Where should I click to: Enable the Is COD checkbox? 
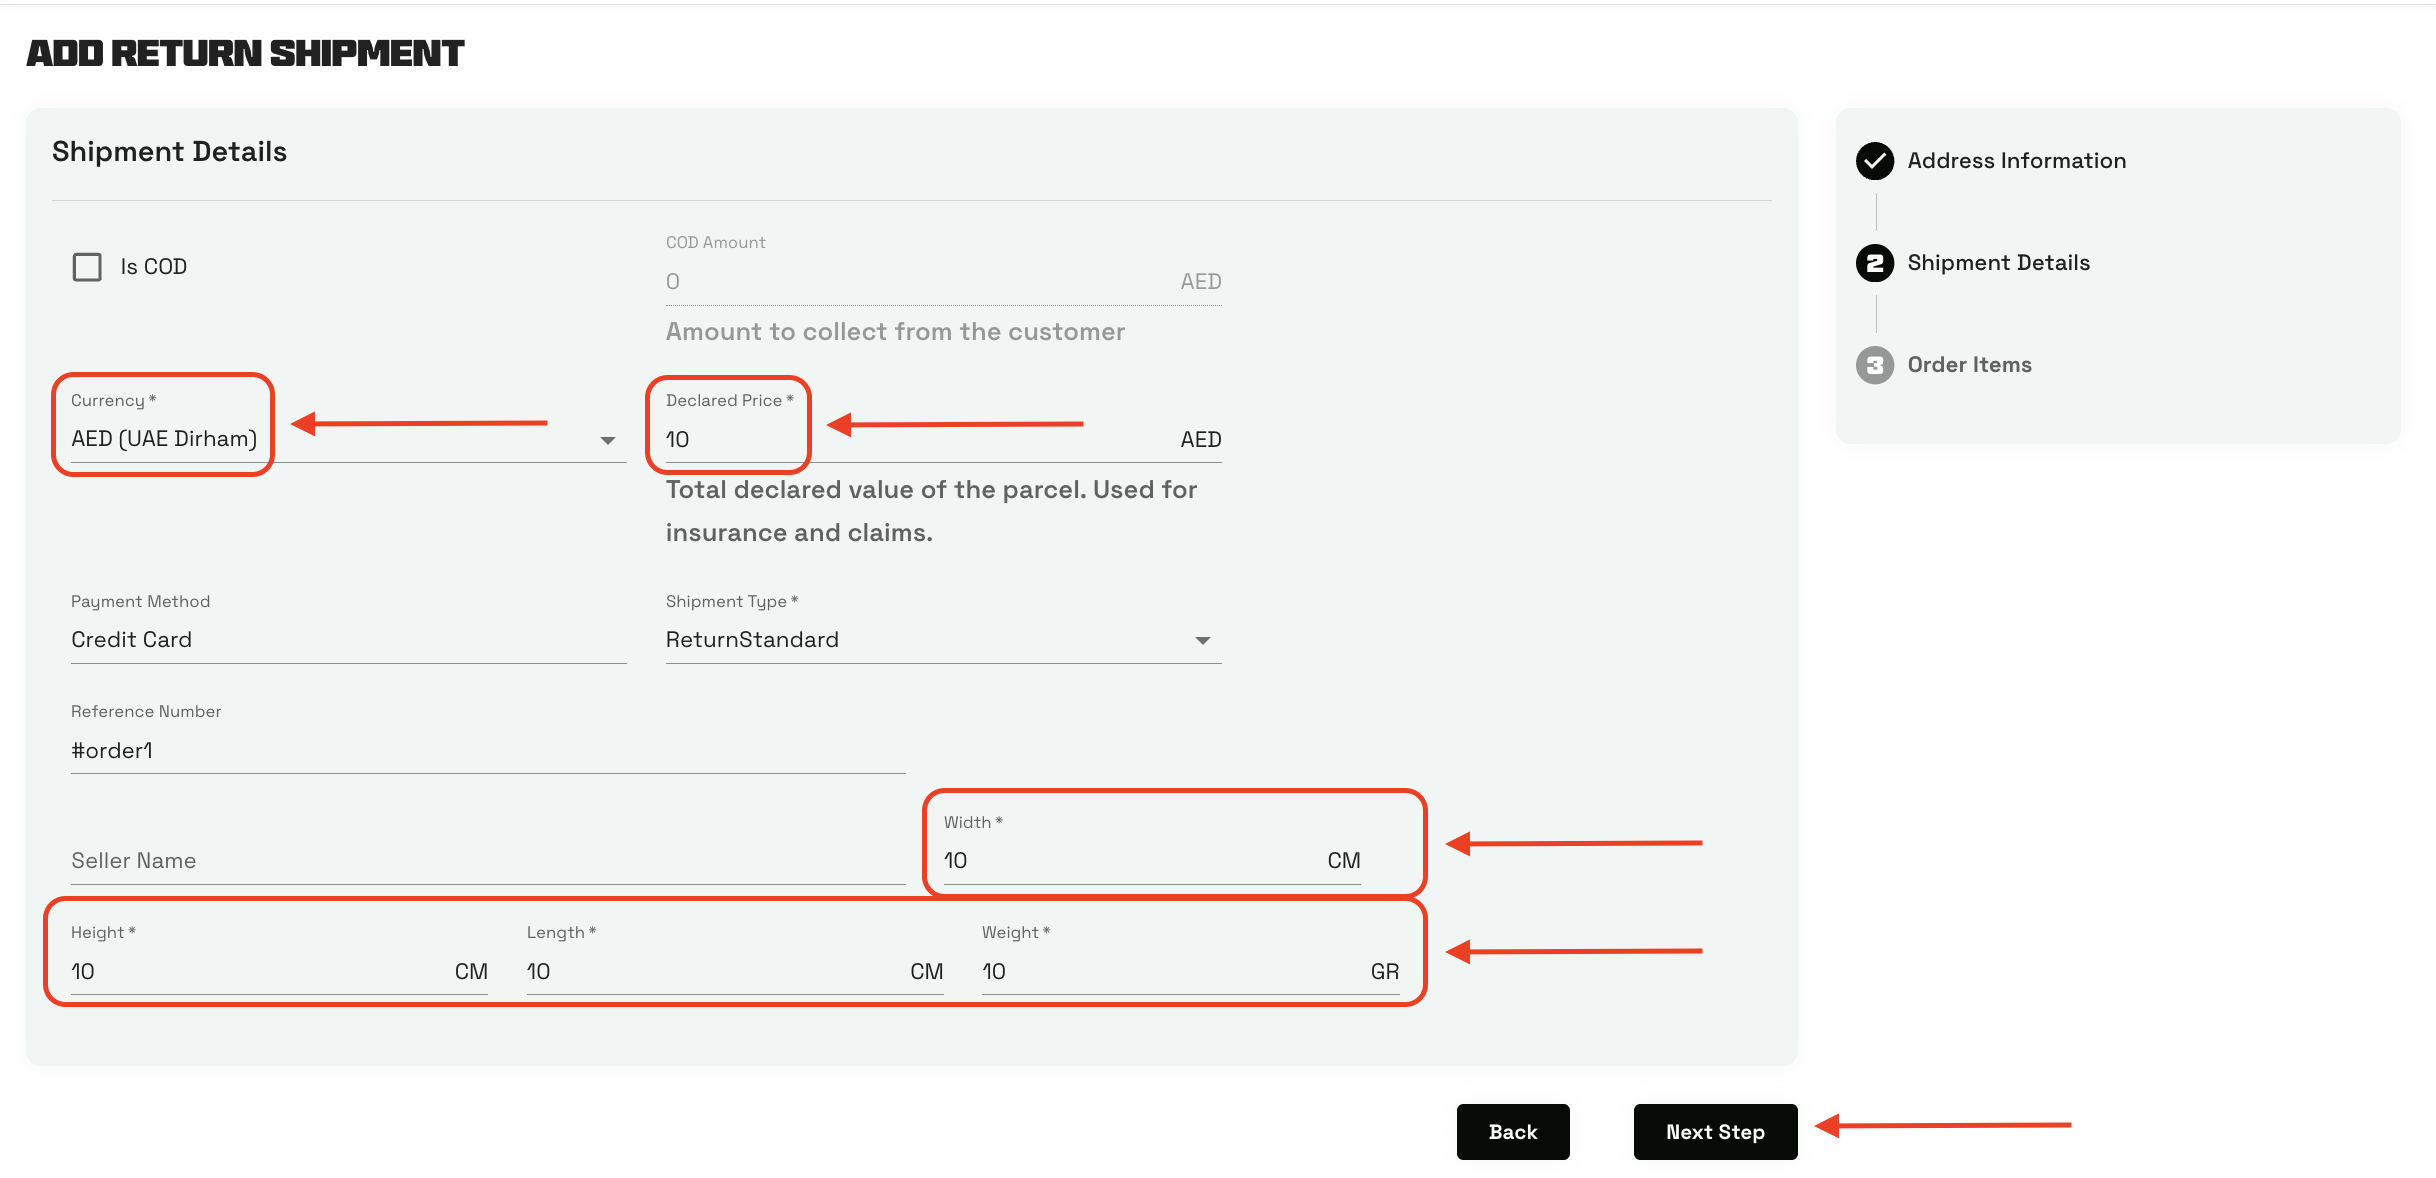pyautogui.click(x=88, y=267)
